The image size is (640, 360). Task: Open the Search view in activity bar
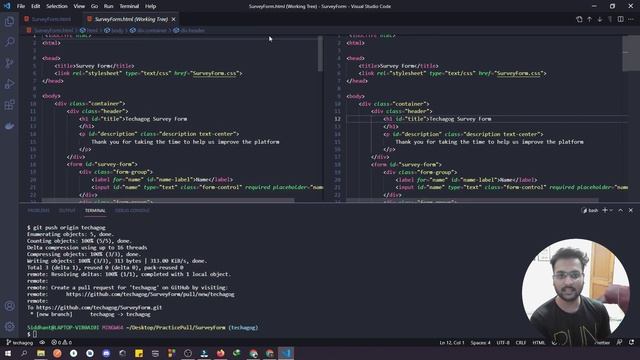point(9,42)
